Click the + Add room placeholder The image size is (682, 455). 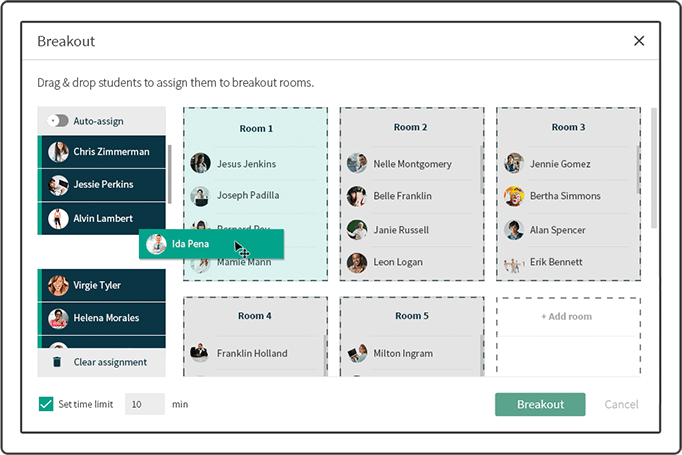pos(566,317)
